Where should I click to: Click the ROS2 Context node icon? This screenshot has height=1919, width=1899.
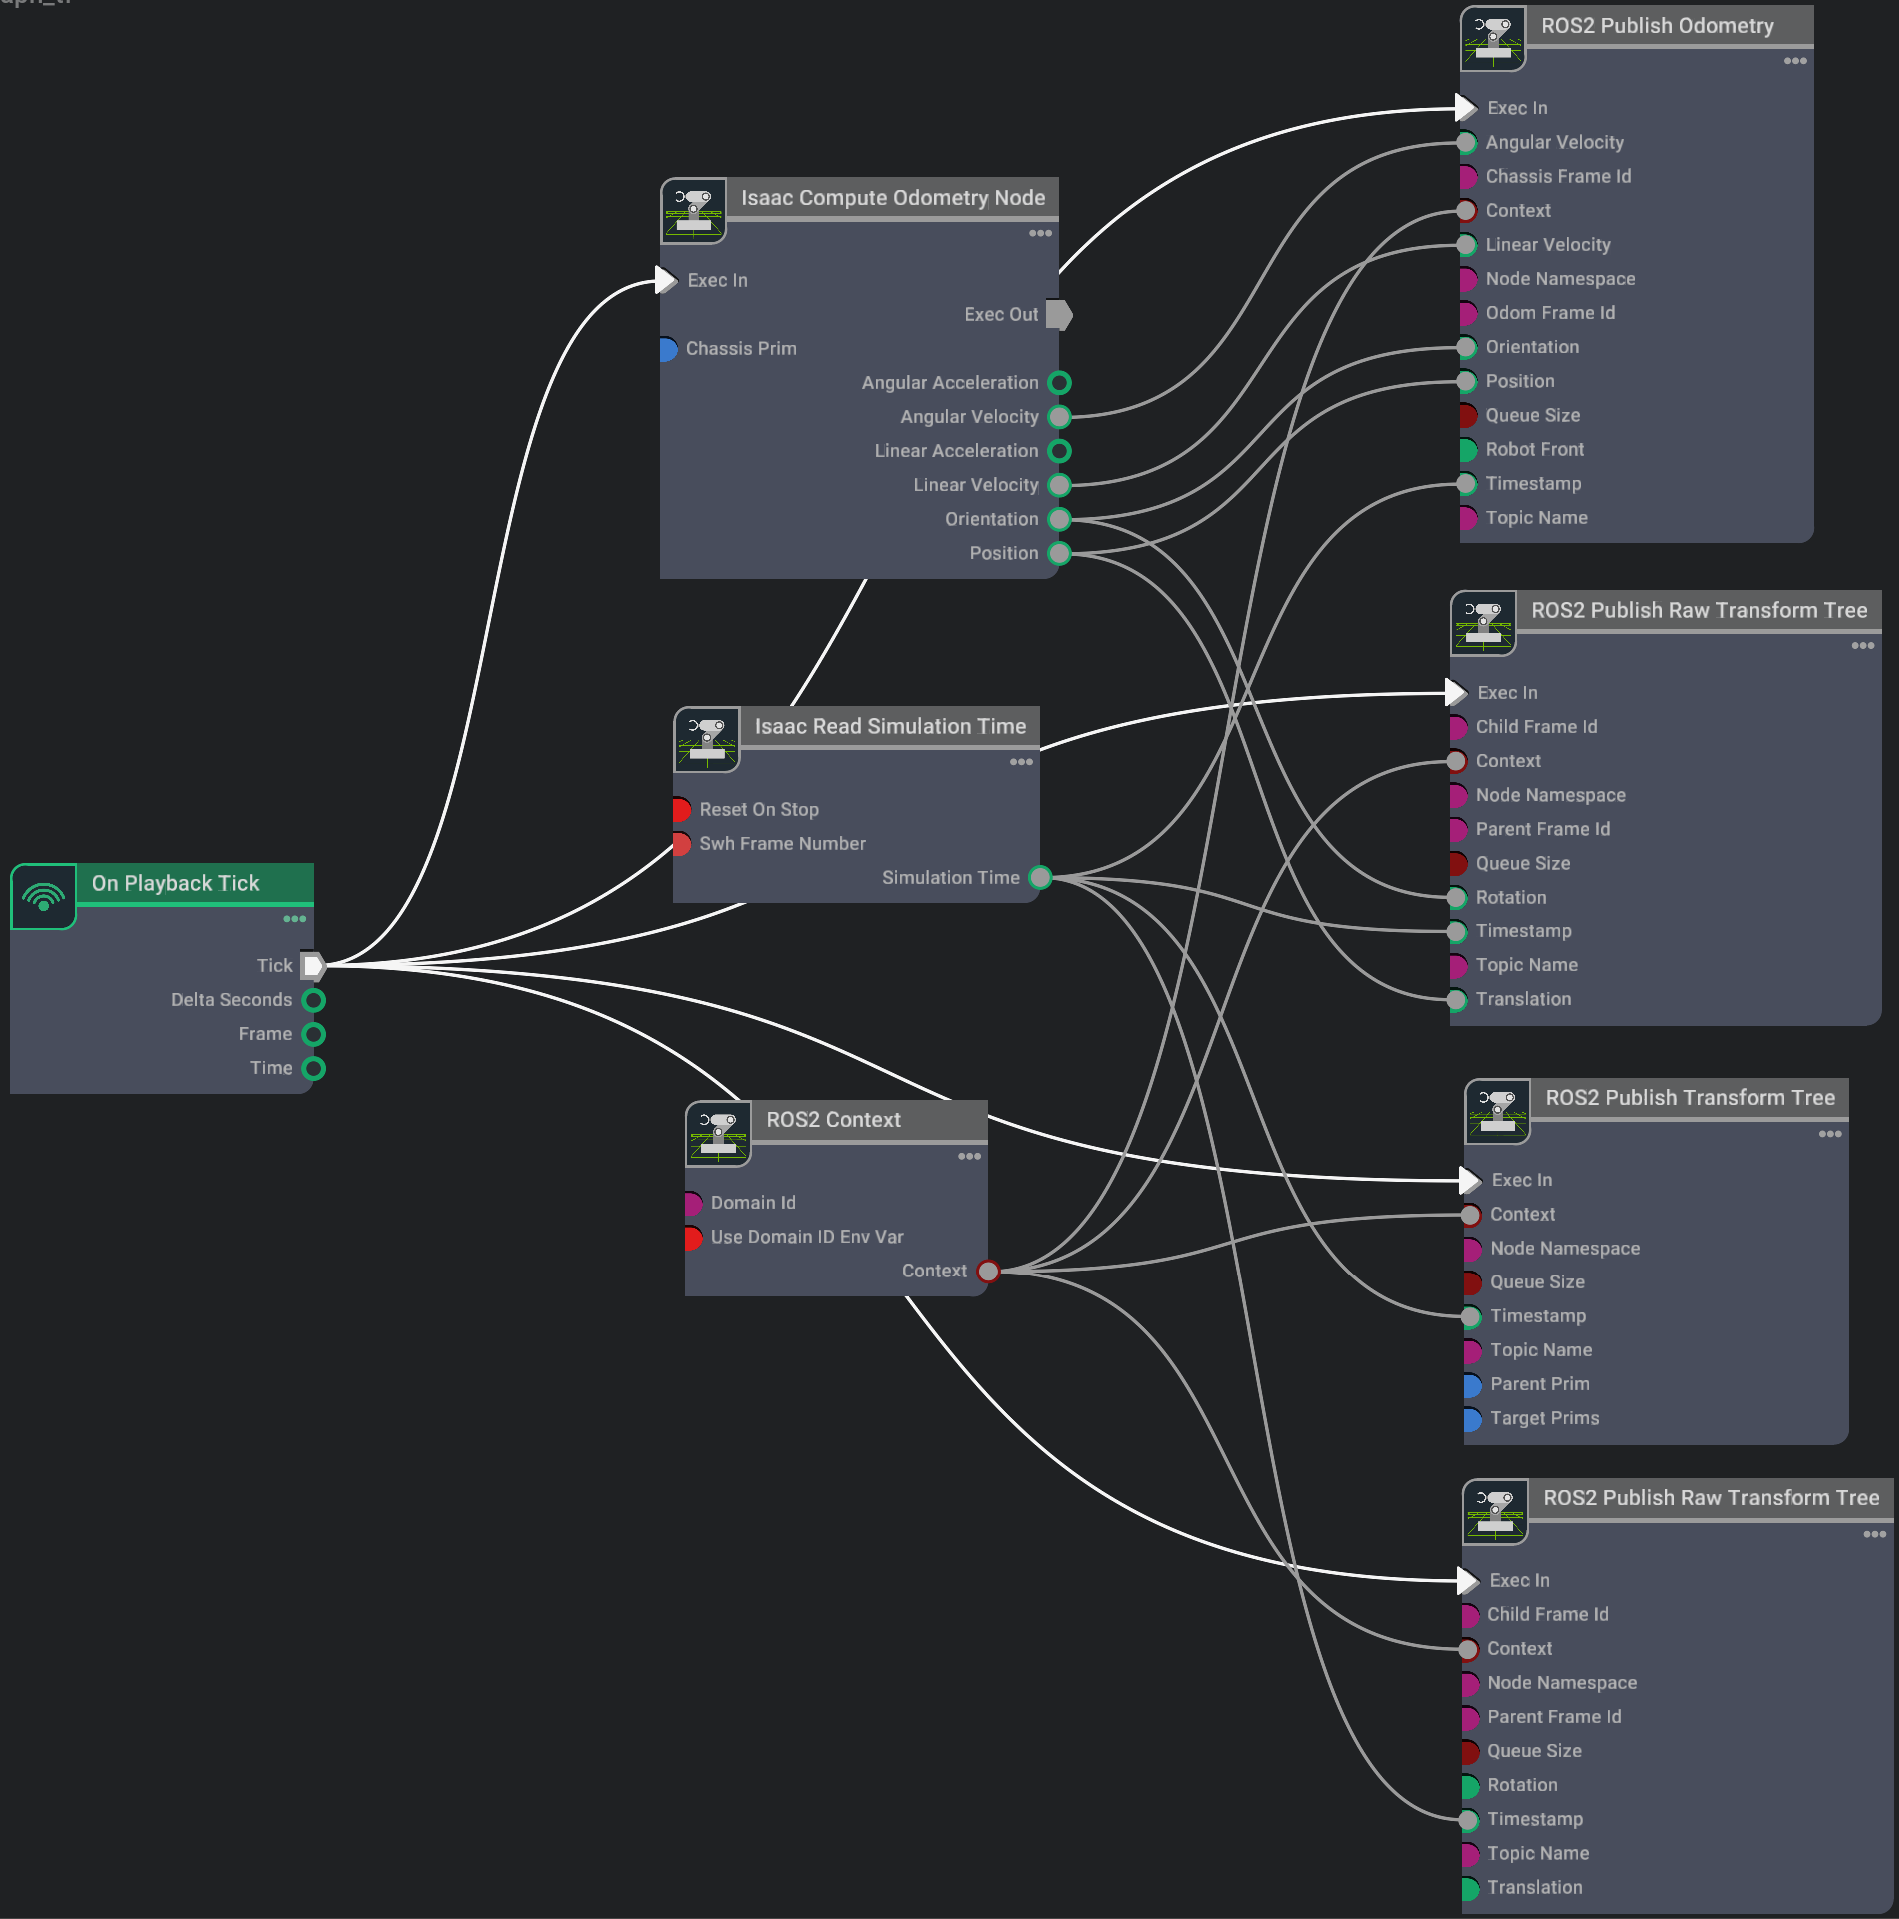pos(719,1134)
